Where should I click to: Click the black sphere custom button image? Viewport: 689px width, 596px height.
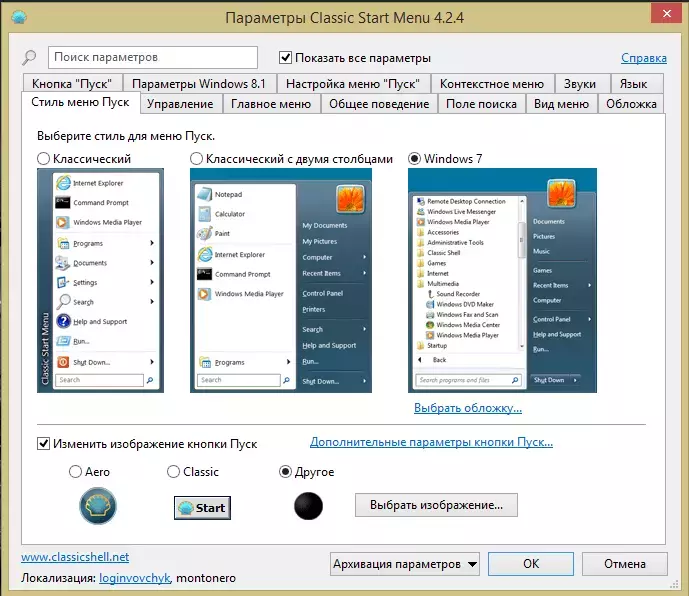point(308,506)
